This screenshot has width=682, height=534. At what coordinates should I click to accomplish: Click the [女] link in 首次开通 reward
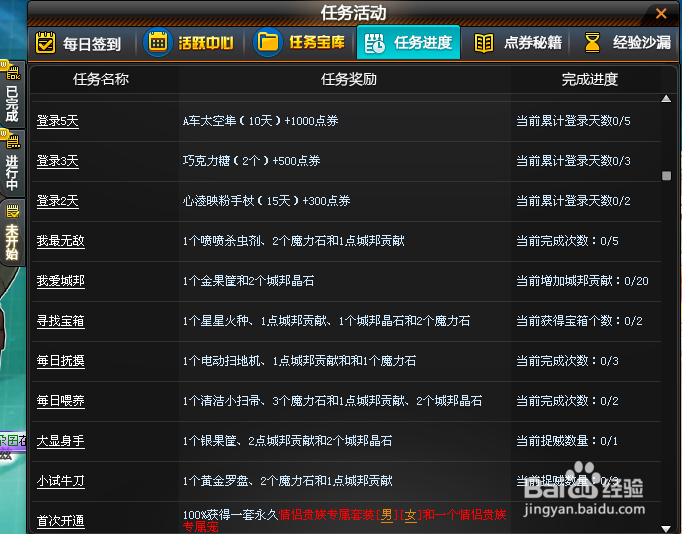tap(410, 515)
